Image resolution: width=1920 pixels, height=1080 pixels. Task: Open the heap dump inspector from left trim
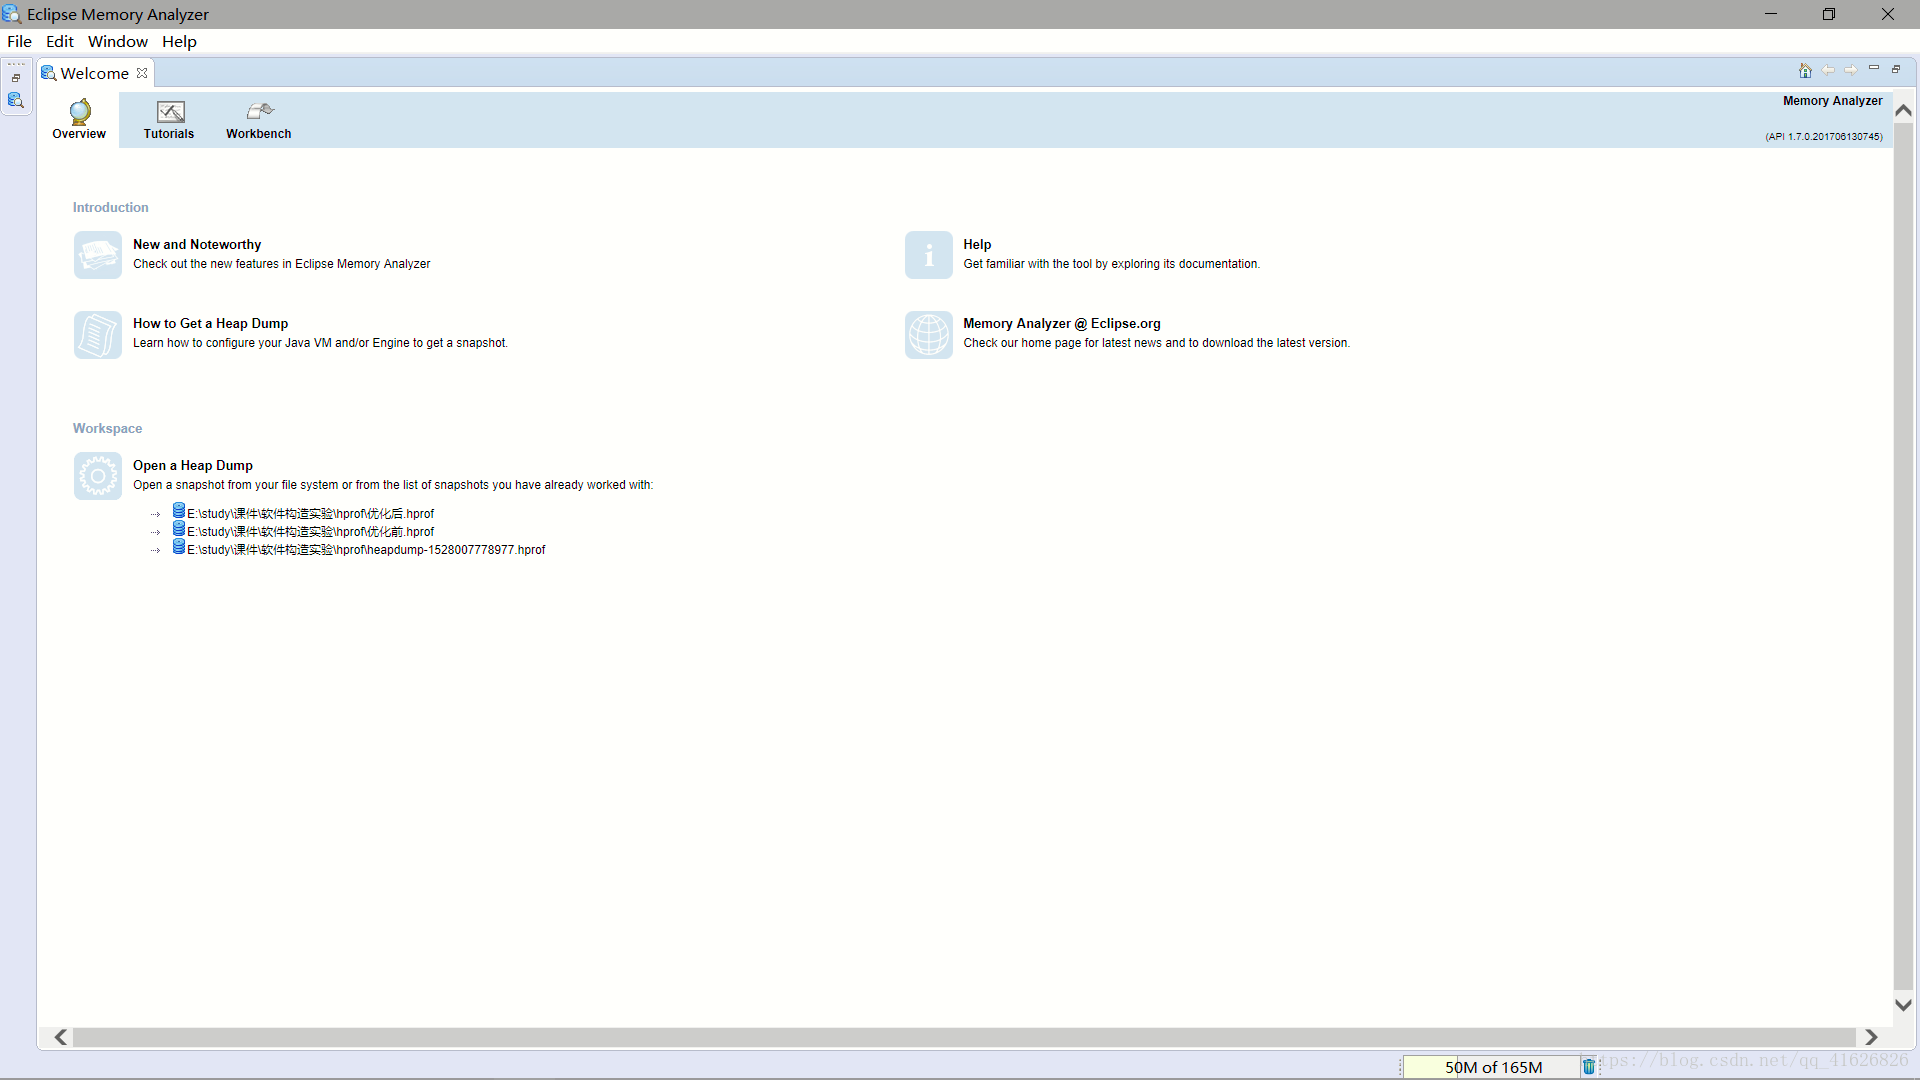click(16, 100)
